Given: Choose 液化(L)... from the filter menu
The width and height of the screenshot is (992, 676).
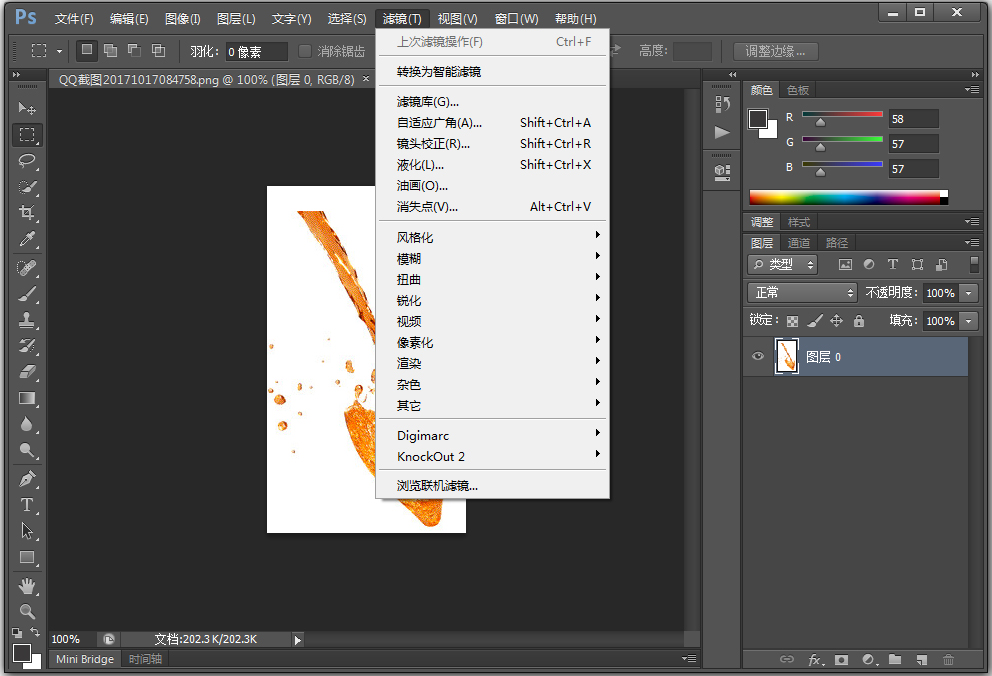Looking at the screenshot, I should click(x=420, y=165).
